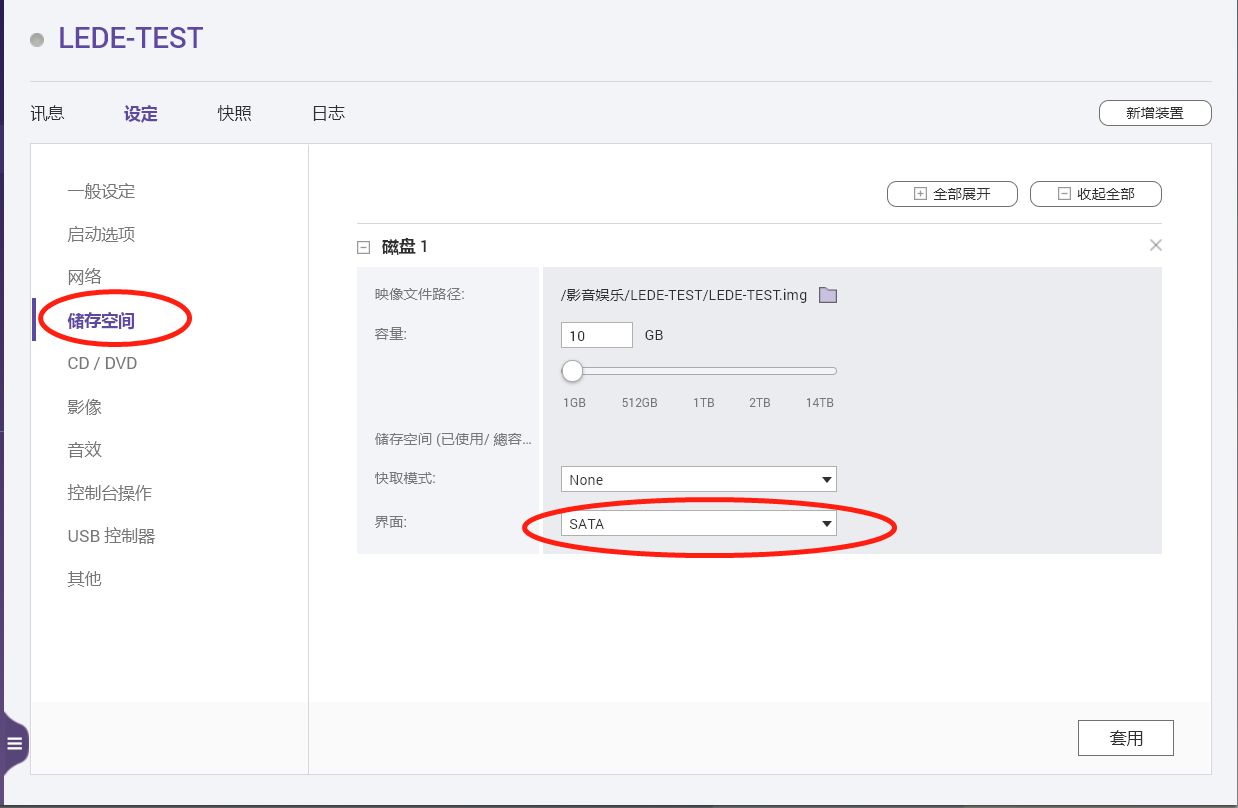The height and width of the screenshot is (808, 1238).
Task: Remove Disk 1 with the X icon
Action: pyautogui.click(x=1156, y=245)
